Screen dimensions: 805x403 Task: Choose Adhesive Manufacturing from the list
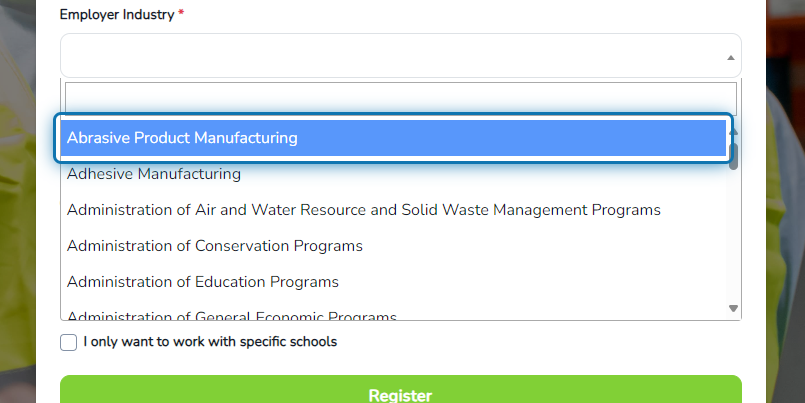393,174
